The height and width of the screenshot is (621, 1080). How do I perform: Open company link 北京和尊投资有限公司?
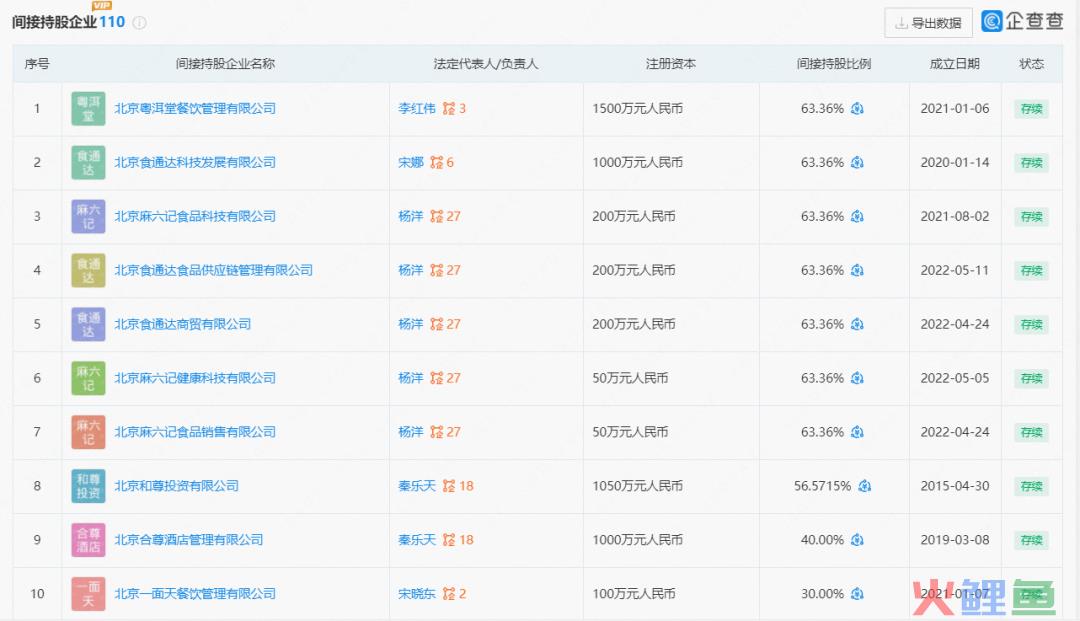(x=176, y=486)
